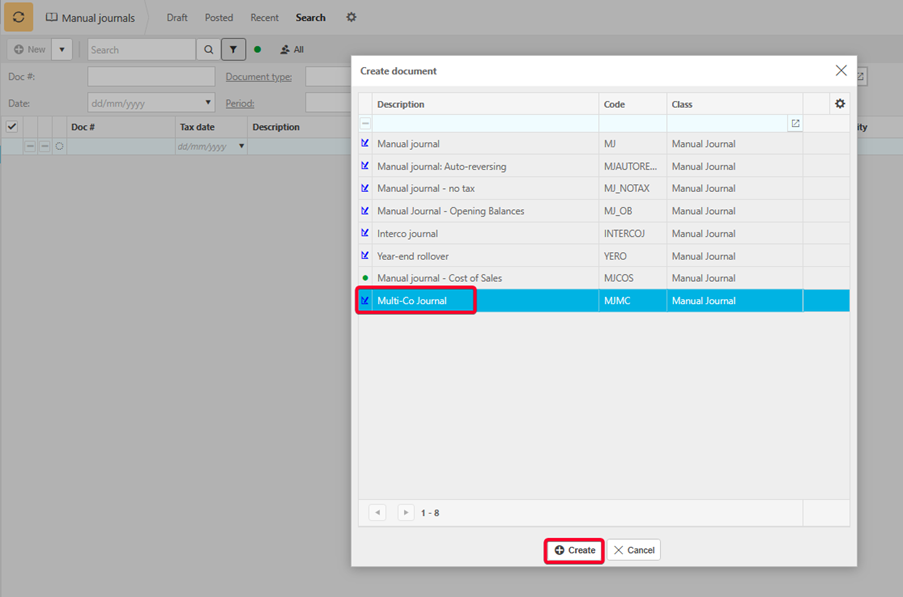
Task: Focus the Doc # input field
Action: 151,77
